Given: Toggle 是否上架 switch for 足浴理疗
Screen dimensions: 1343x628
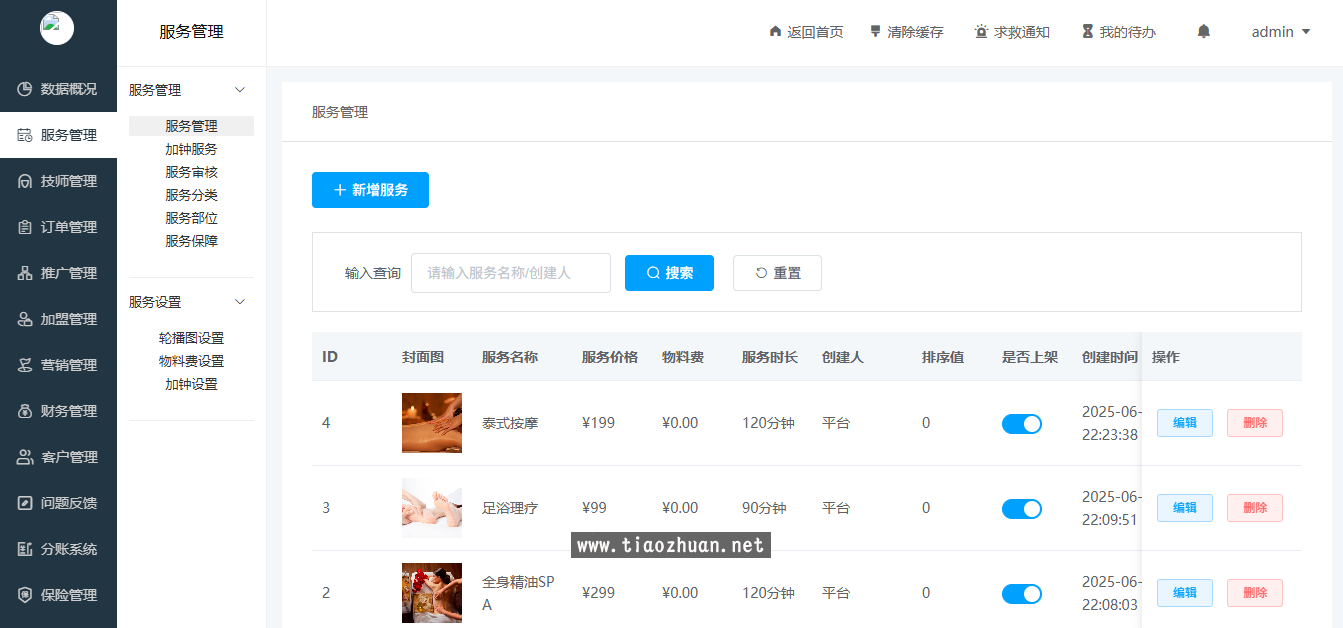Looking at the screenshot, I should pos(1021,509).
